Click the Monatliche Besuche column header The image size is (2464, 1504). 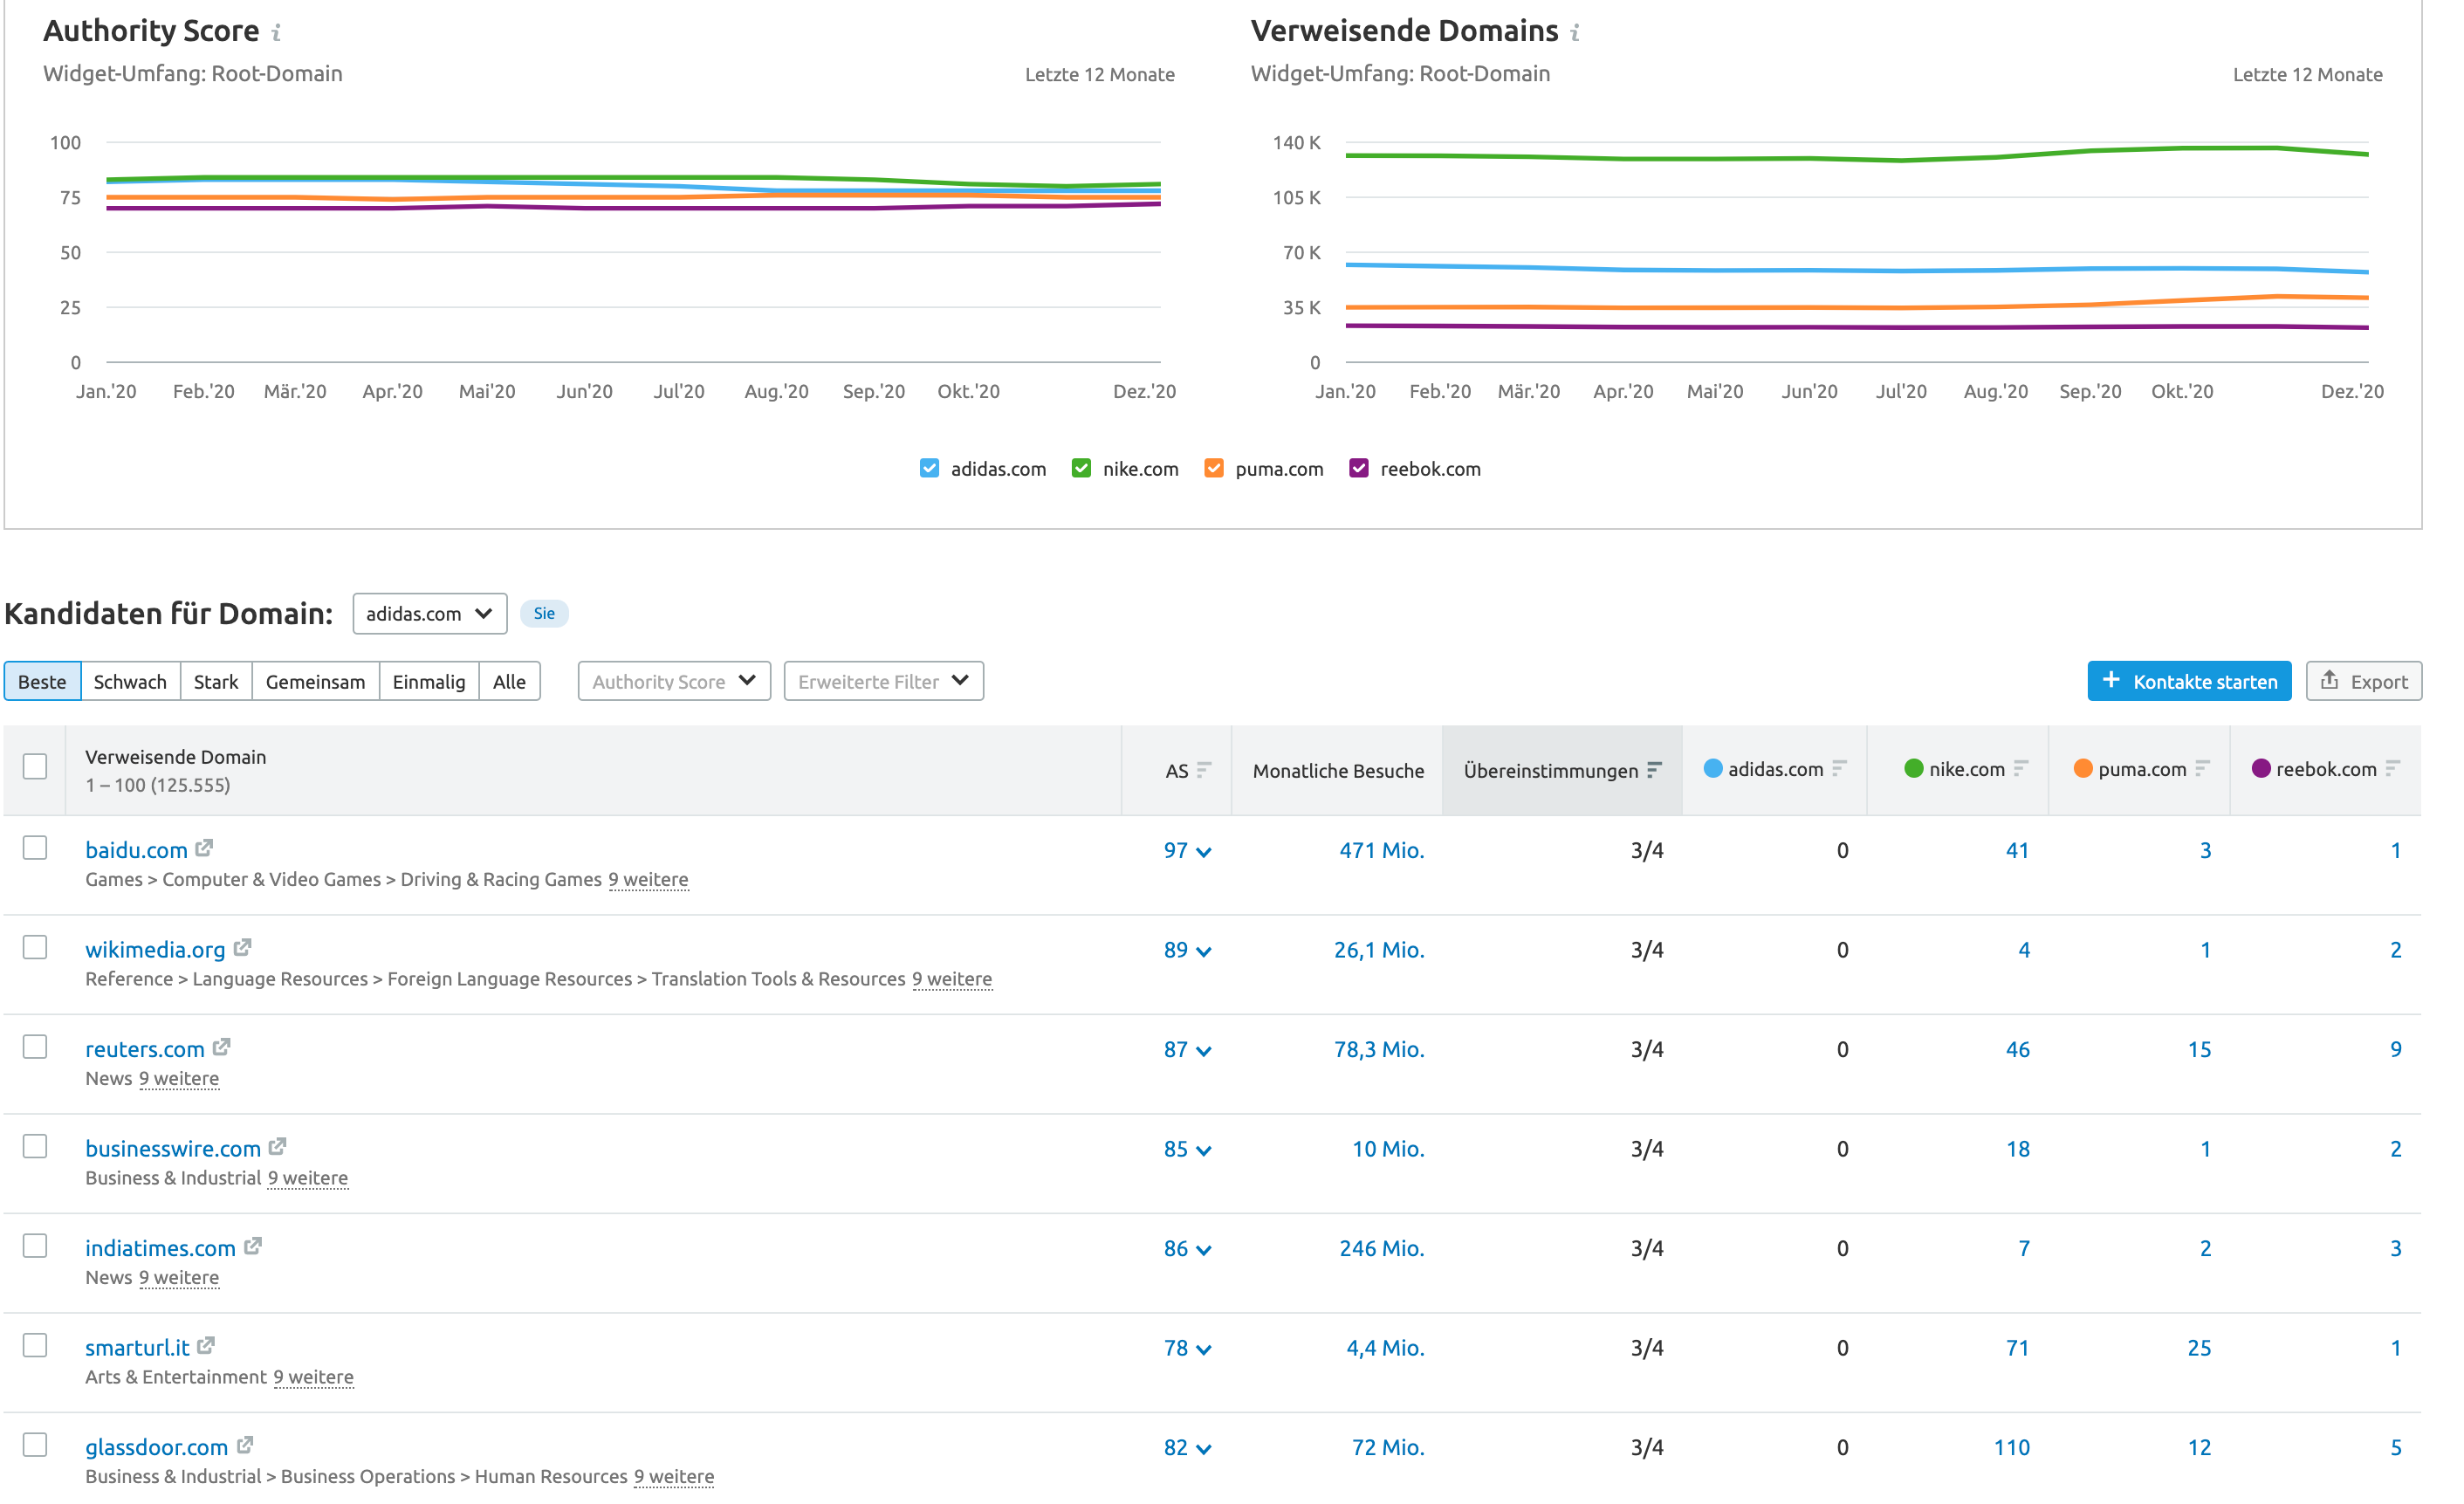[1338, 770]
